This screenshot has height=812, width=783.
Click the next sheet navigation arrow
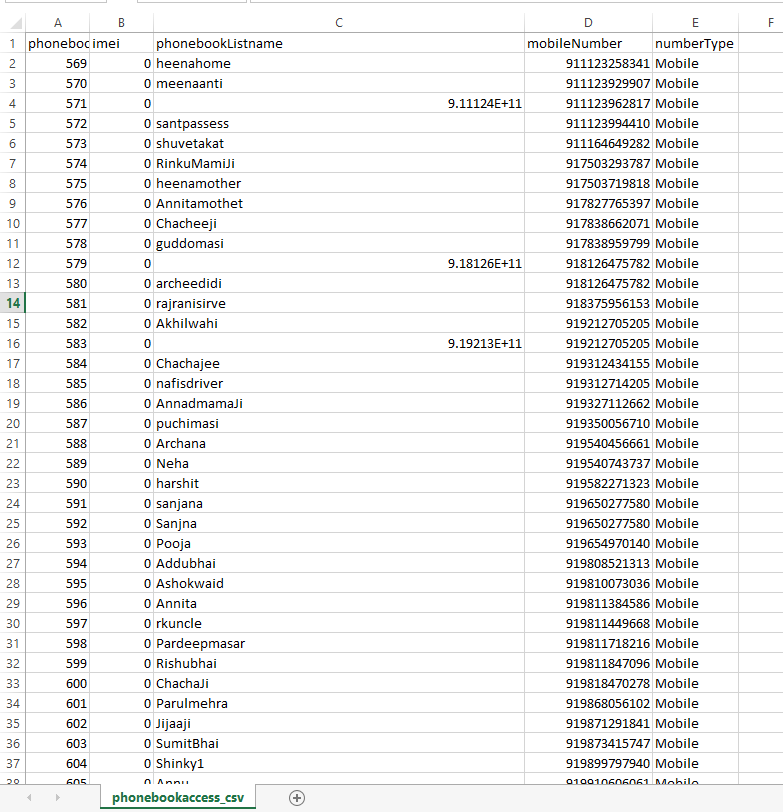tap(56, 797)
